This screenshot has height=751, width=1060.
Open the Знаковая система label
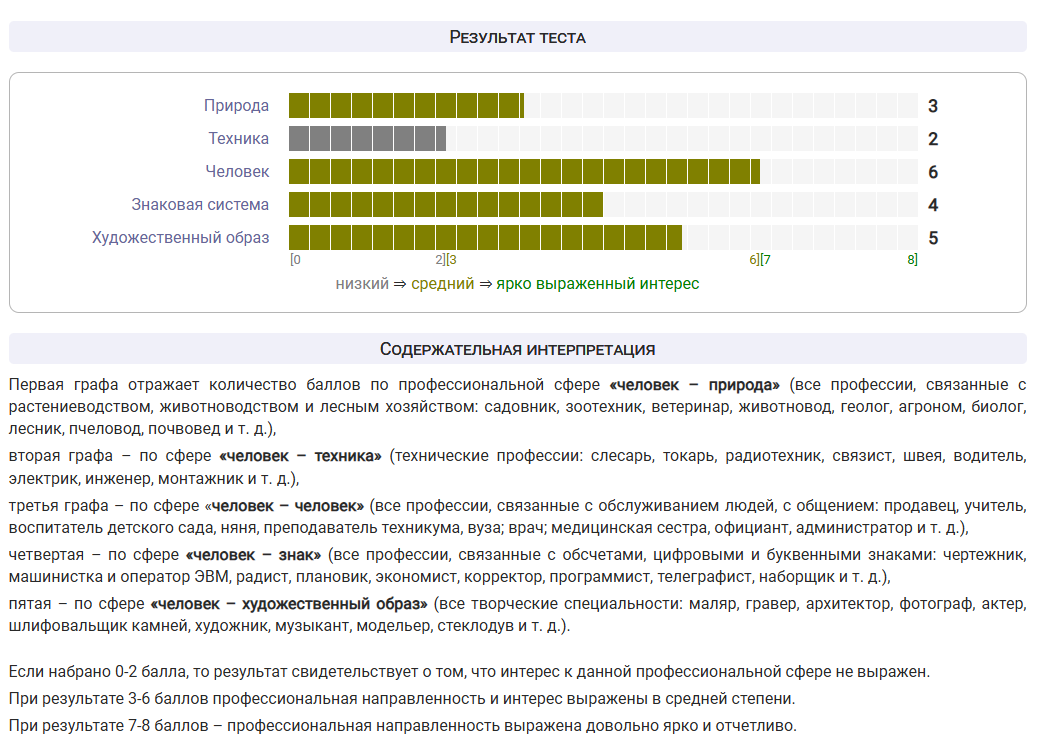200,204
